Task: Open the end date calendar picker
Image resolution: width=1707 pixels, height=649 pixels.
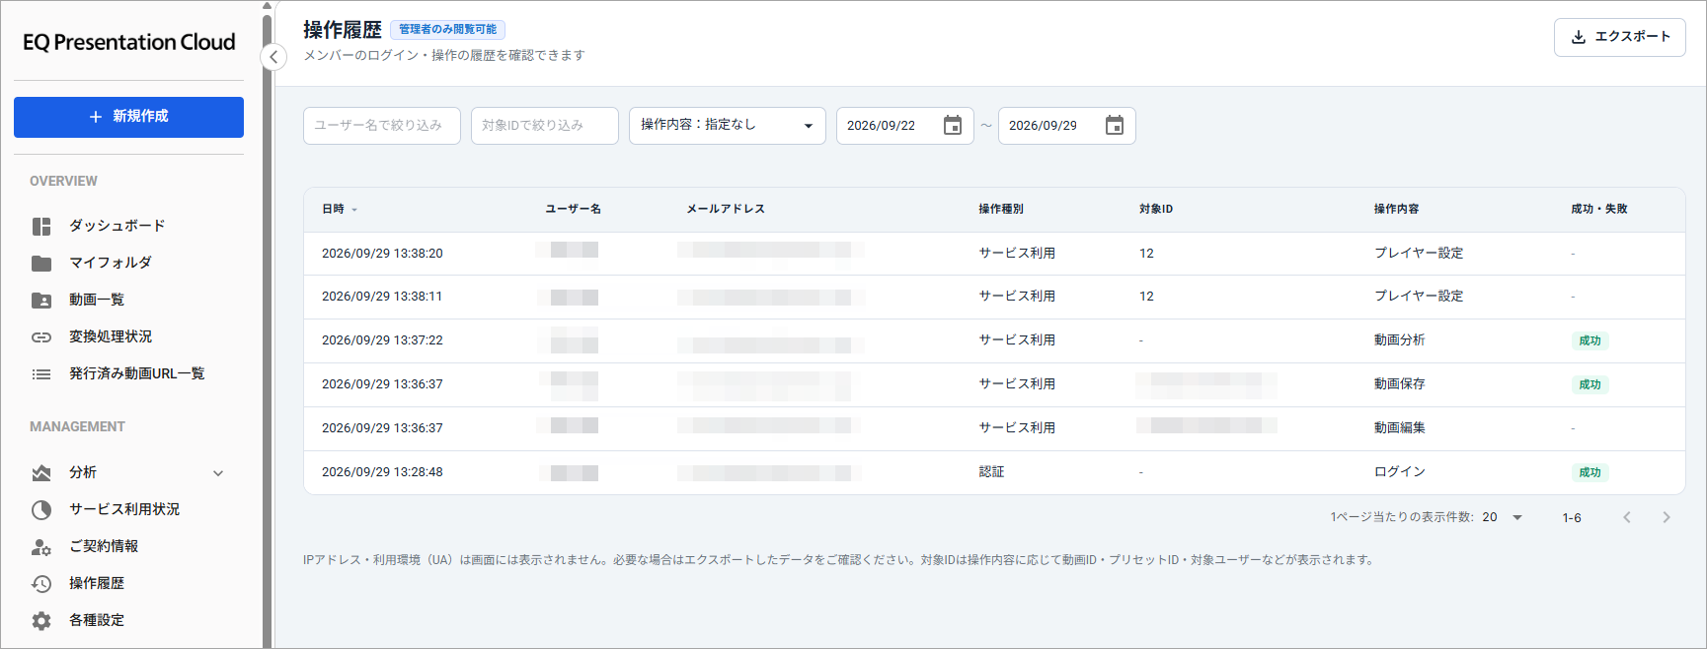Action: (x=1115, y=125)
